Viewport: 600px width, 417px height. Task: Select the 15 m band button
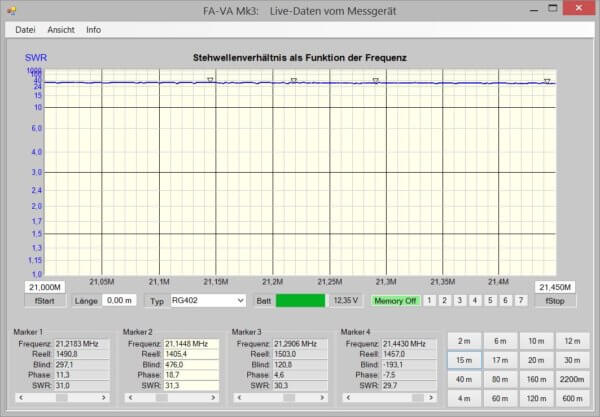click(x=464, y=360)
